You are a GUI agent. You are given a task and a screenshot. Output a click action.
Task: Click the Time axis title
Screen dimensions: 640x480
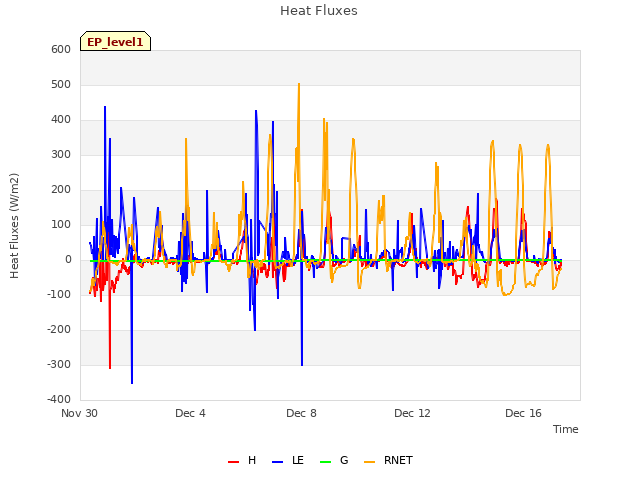[566, 429]
